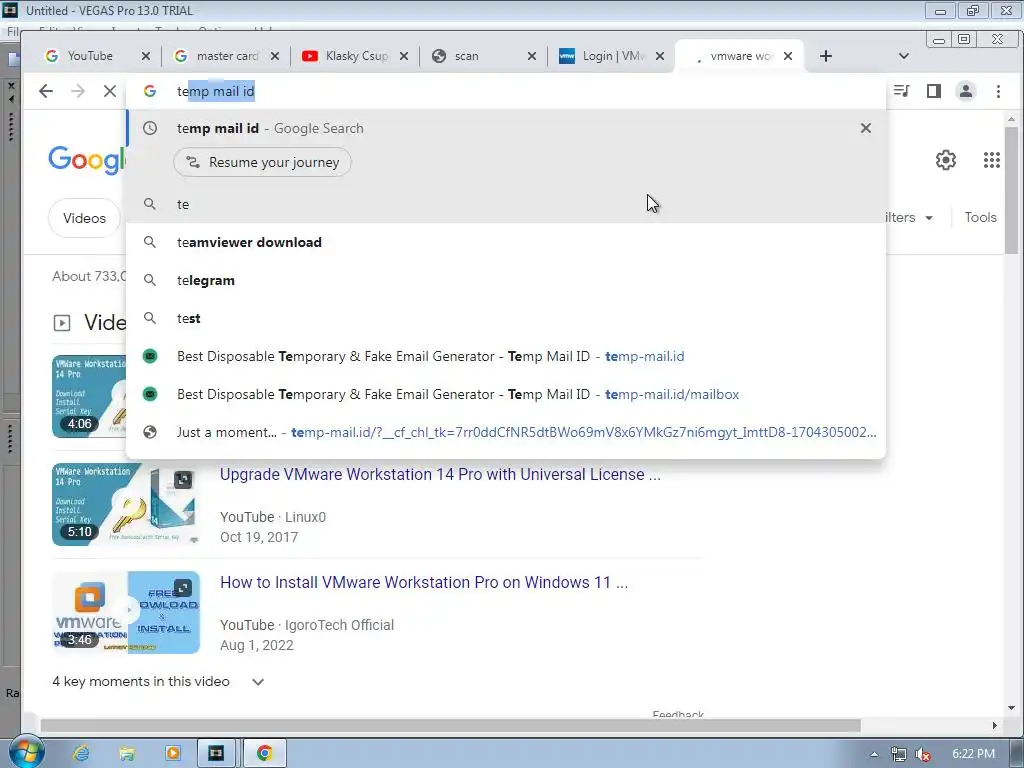Close the scan tab
The height and width of the screenshot is (768, 1024).
[x=532, y=56]
